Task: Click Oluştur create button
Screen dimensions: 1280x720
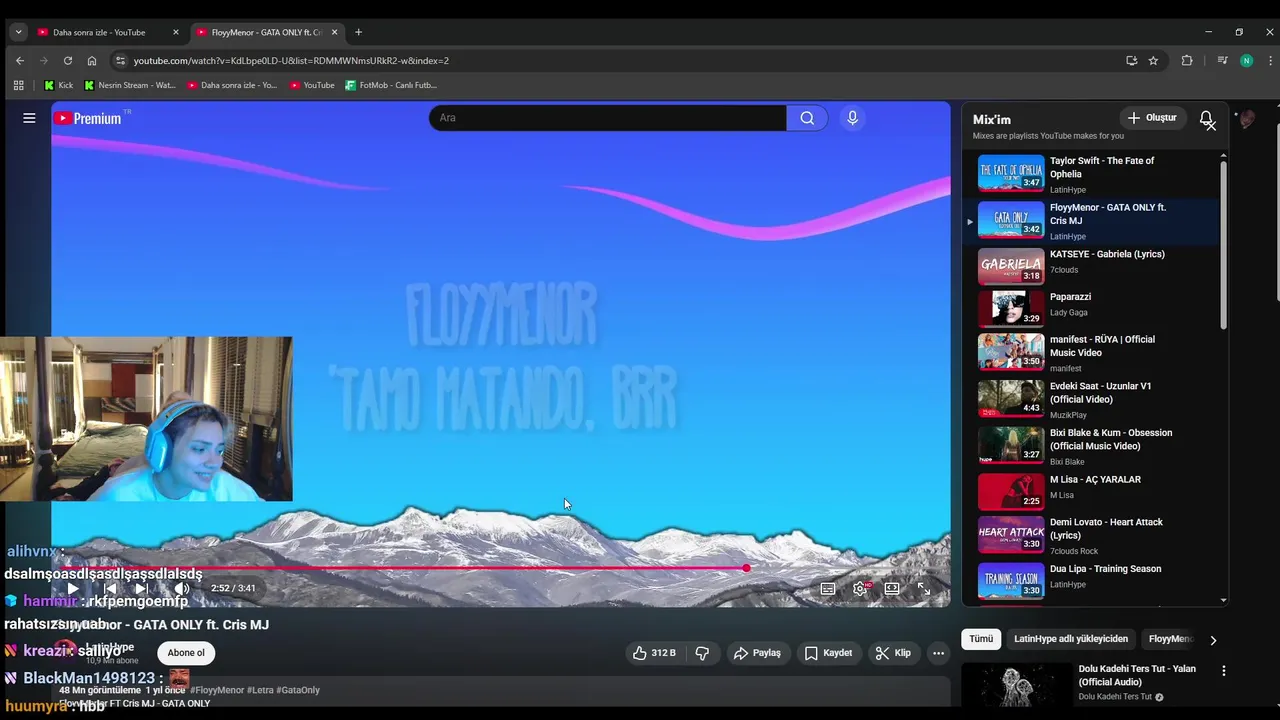Action: [x=1152, y=118]
